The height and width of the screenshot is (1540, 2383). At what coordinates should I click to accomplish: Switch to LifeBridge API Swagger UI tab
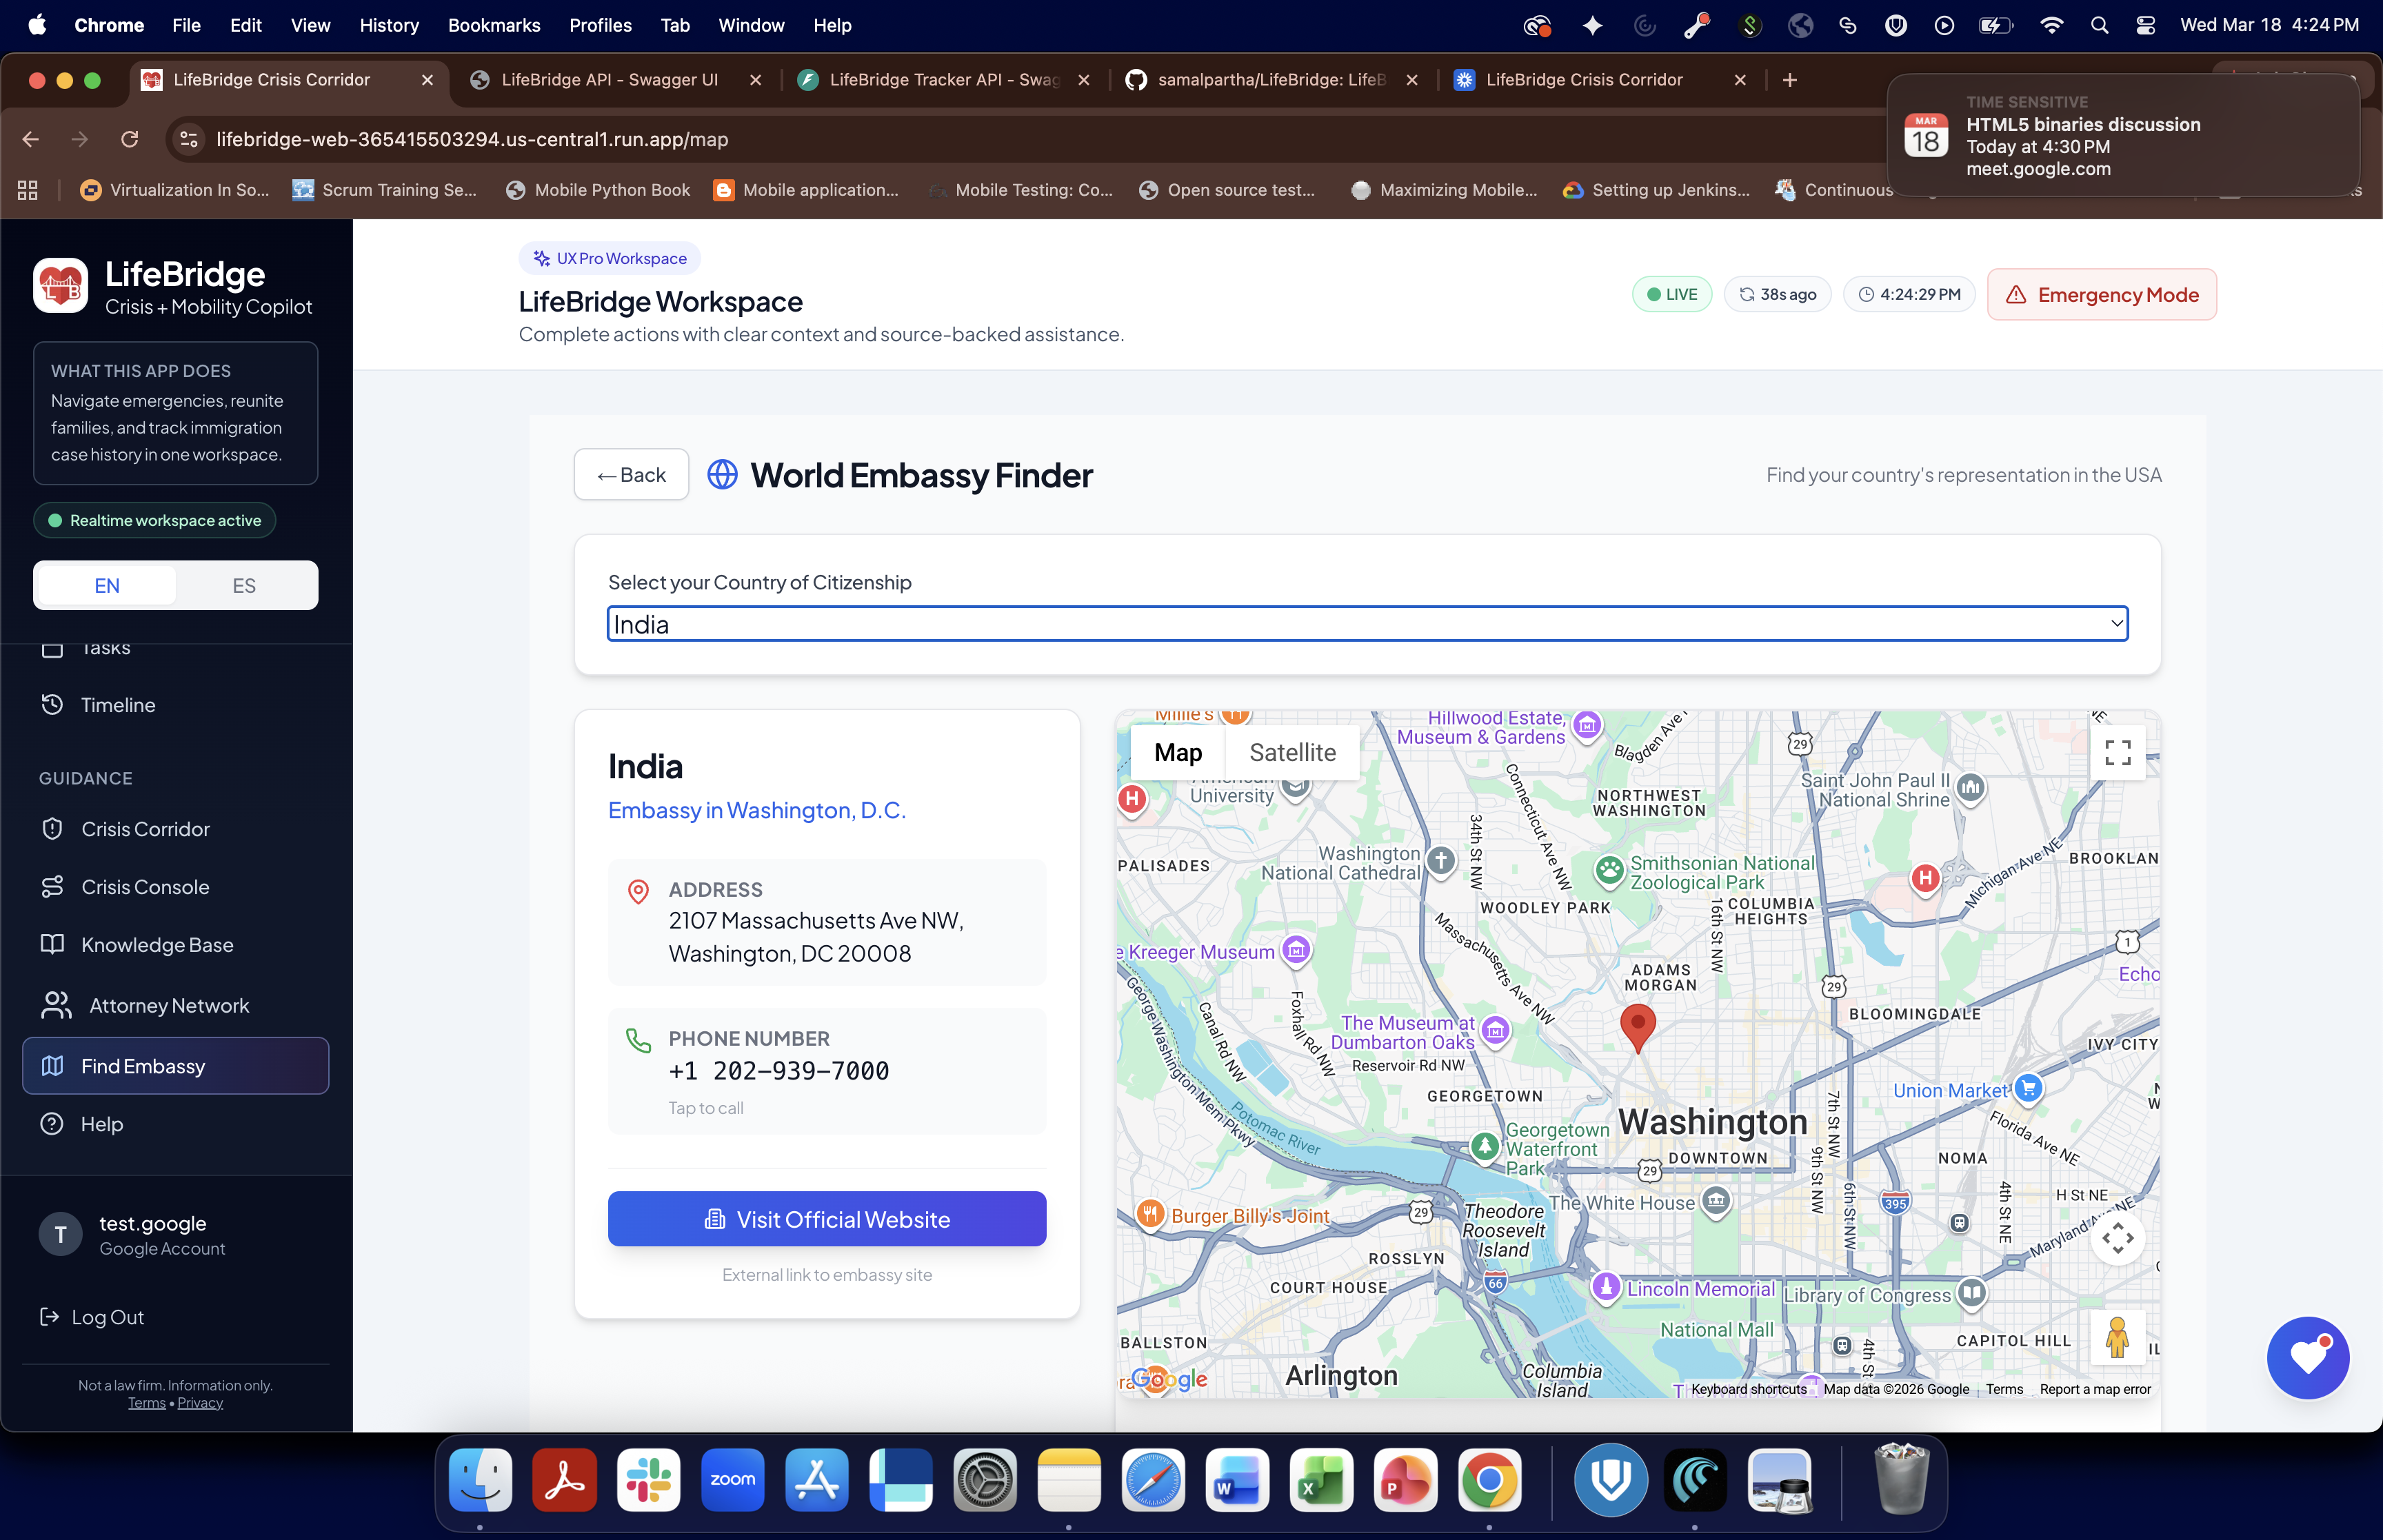609,80
